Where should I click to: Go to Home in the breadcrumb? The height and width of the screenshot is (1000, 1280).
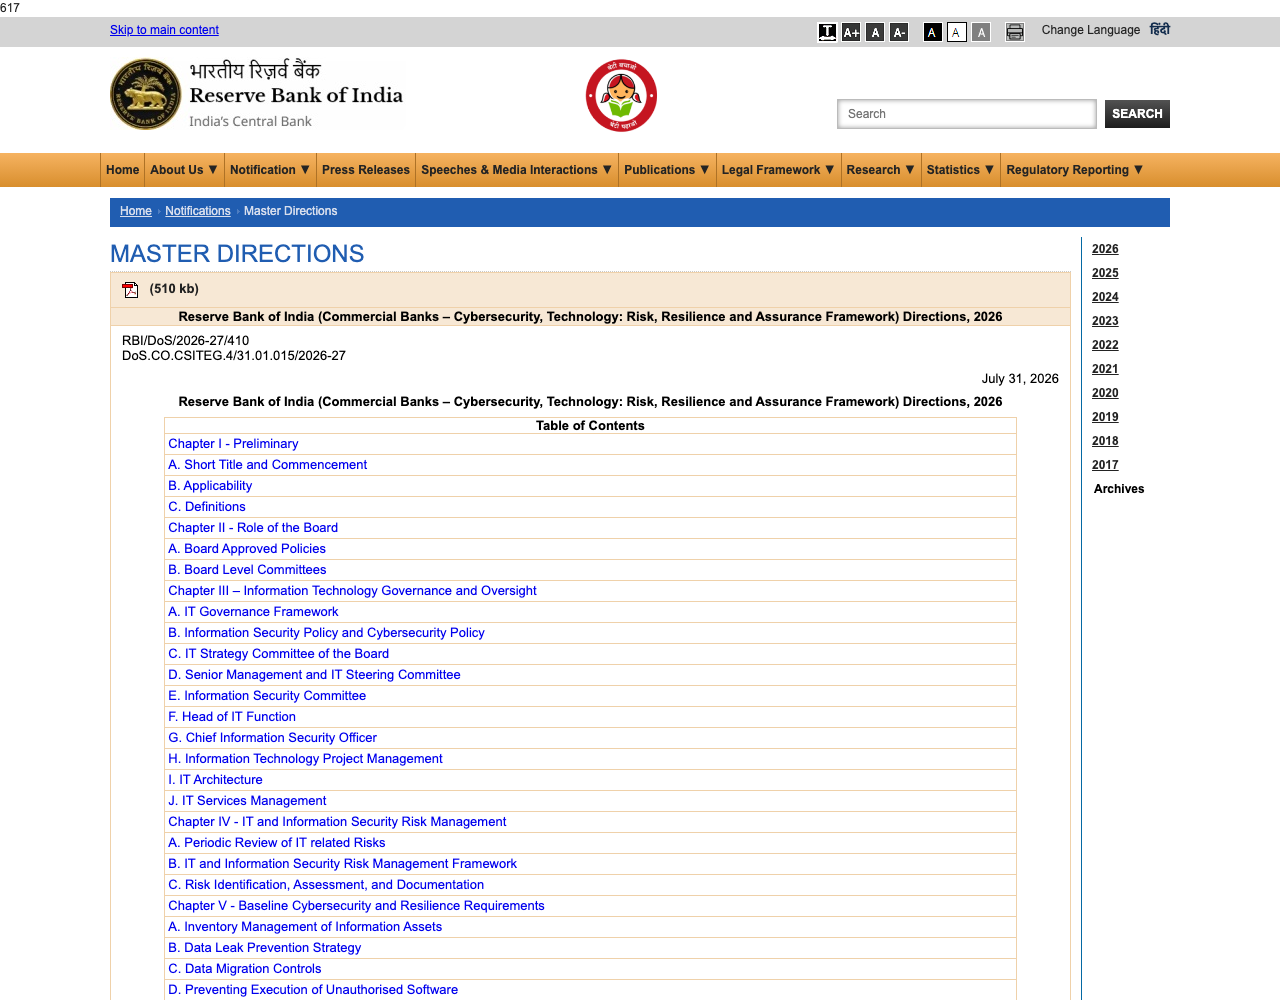click(x=136, y=211)
